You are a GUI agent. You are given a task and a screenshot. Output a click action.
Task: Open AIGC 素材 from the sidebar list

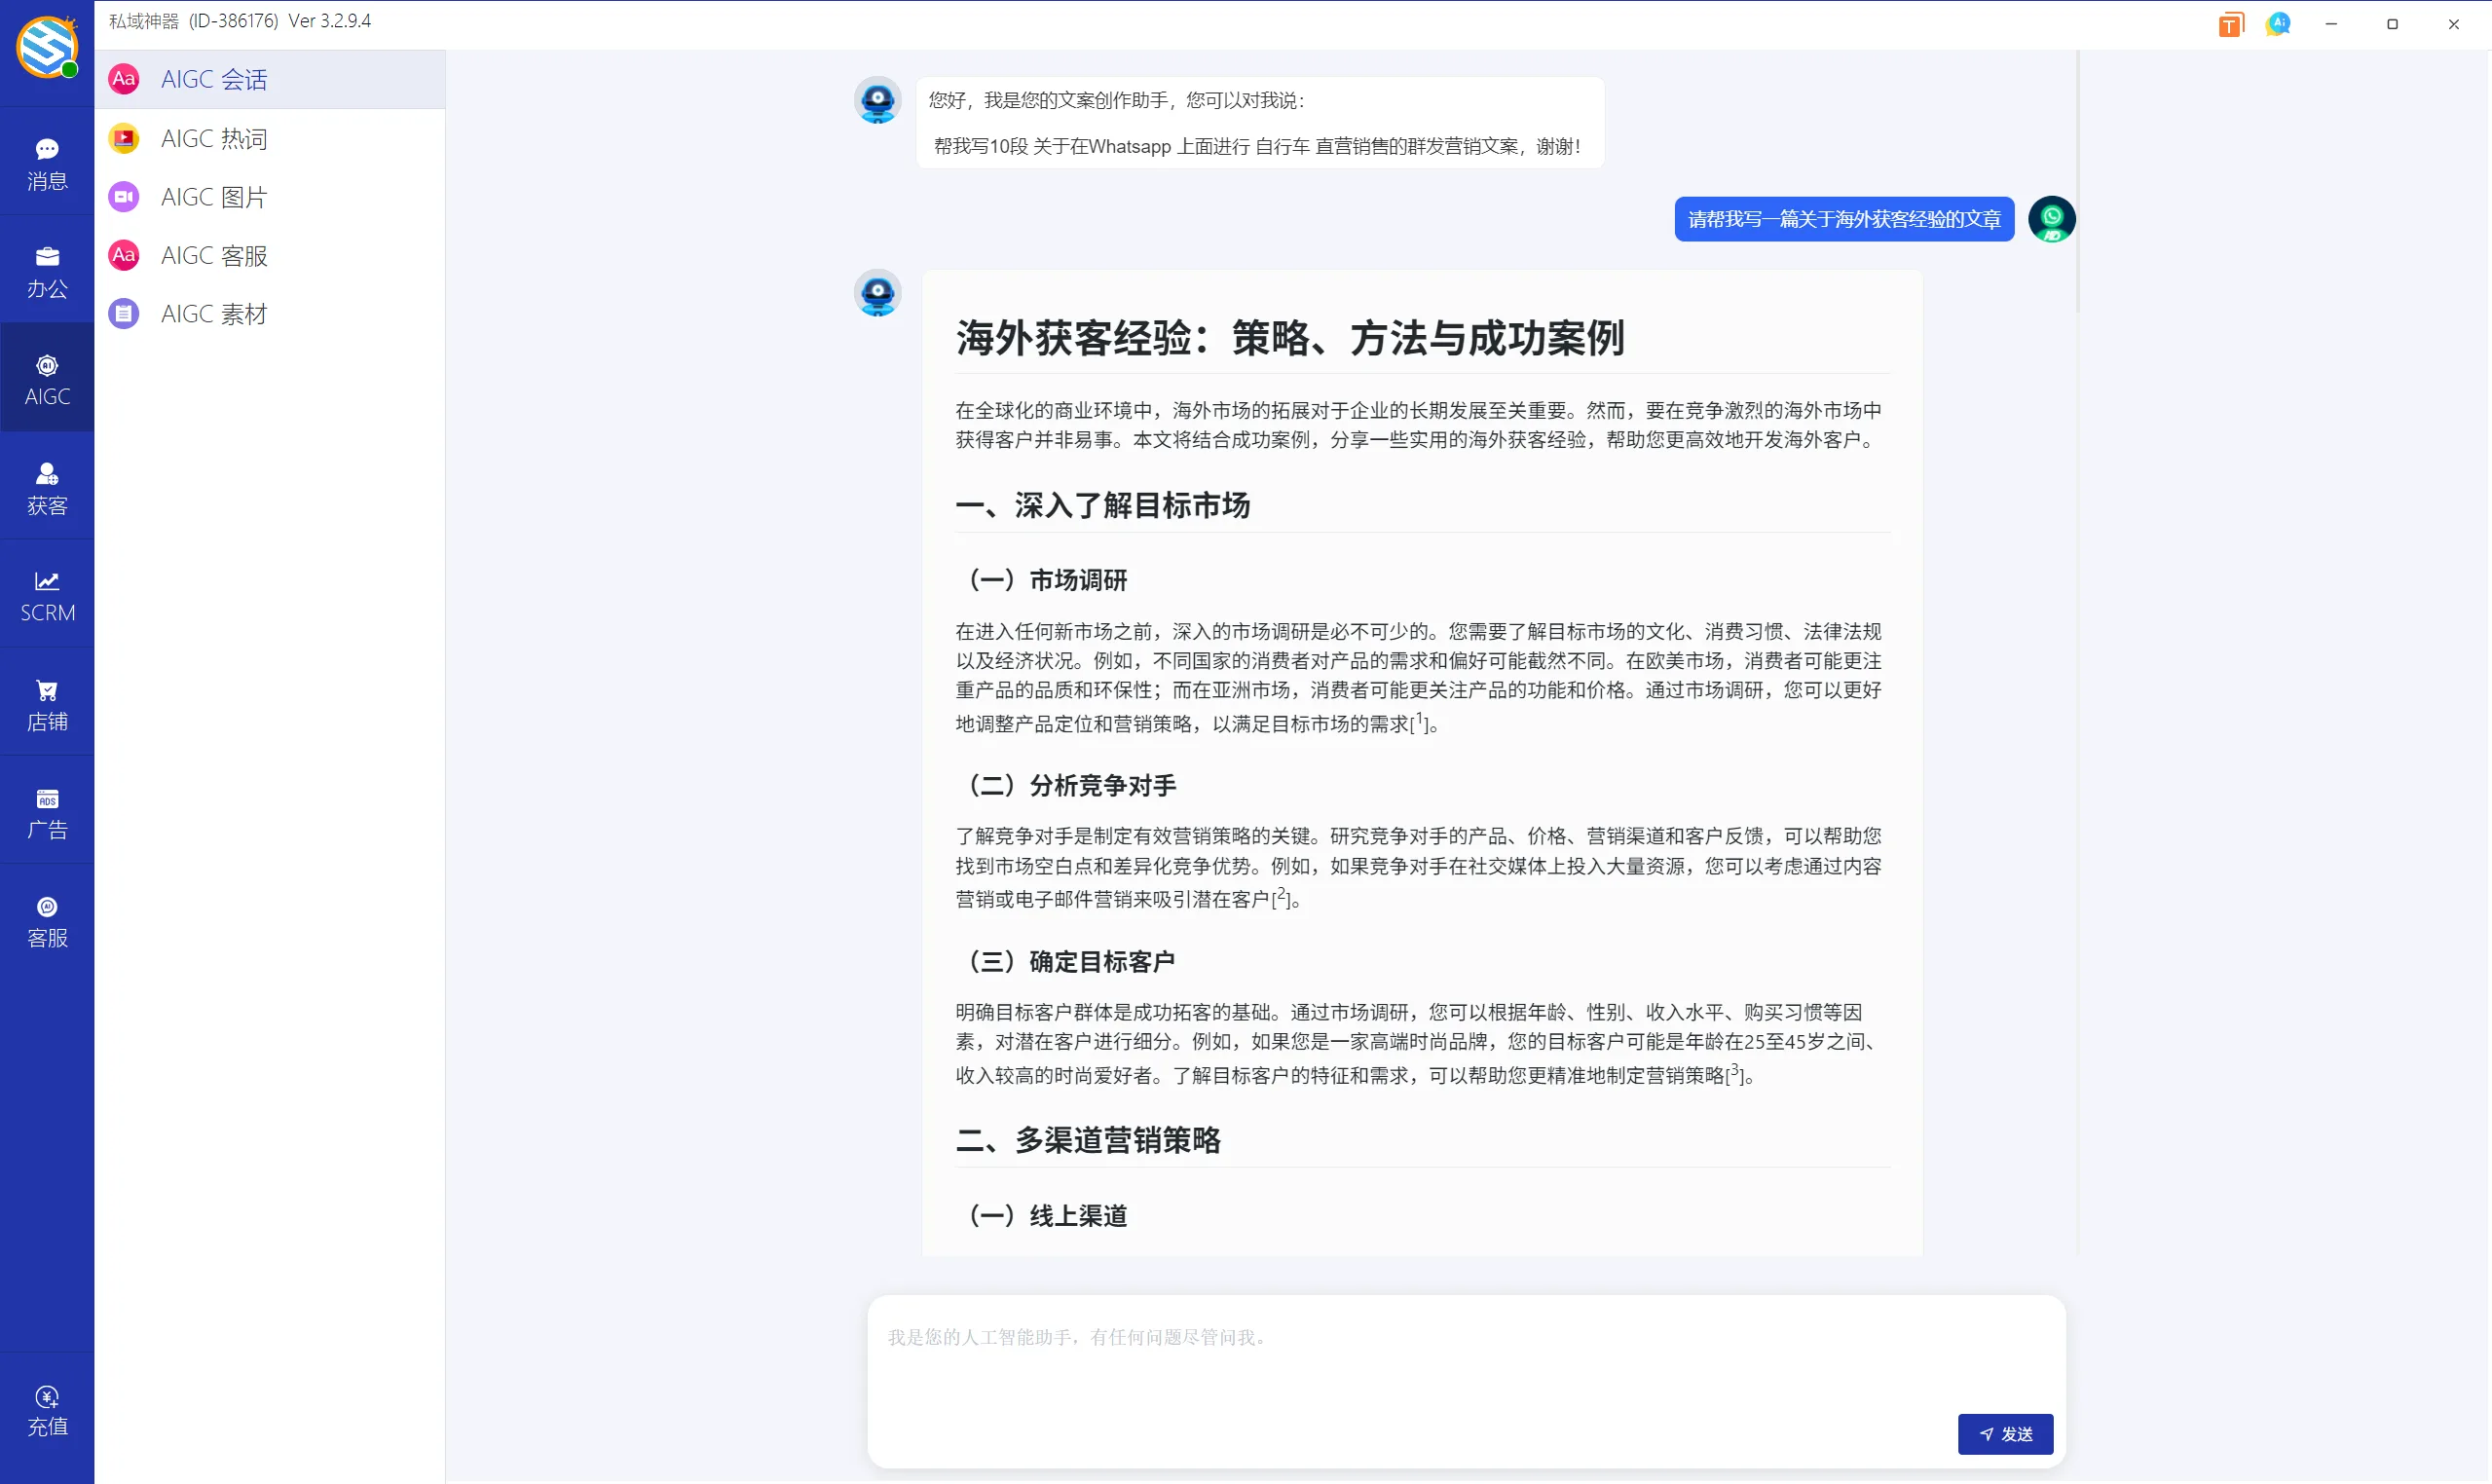click(x=213, y=313)
